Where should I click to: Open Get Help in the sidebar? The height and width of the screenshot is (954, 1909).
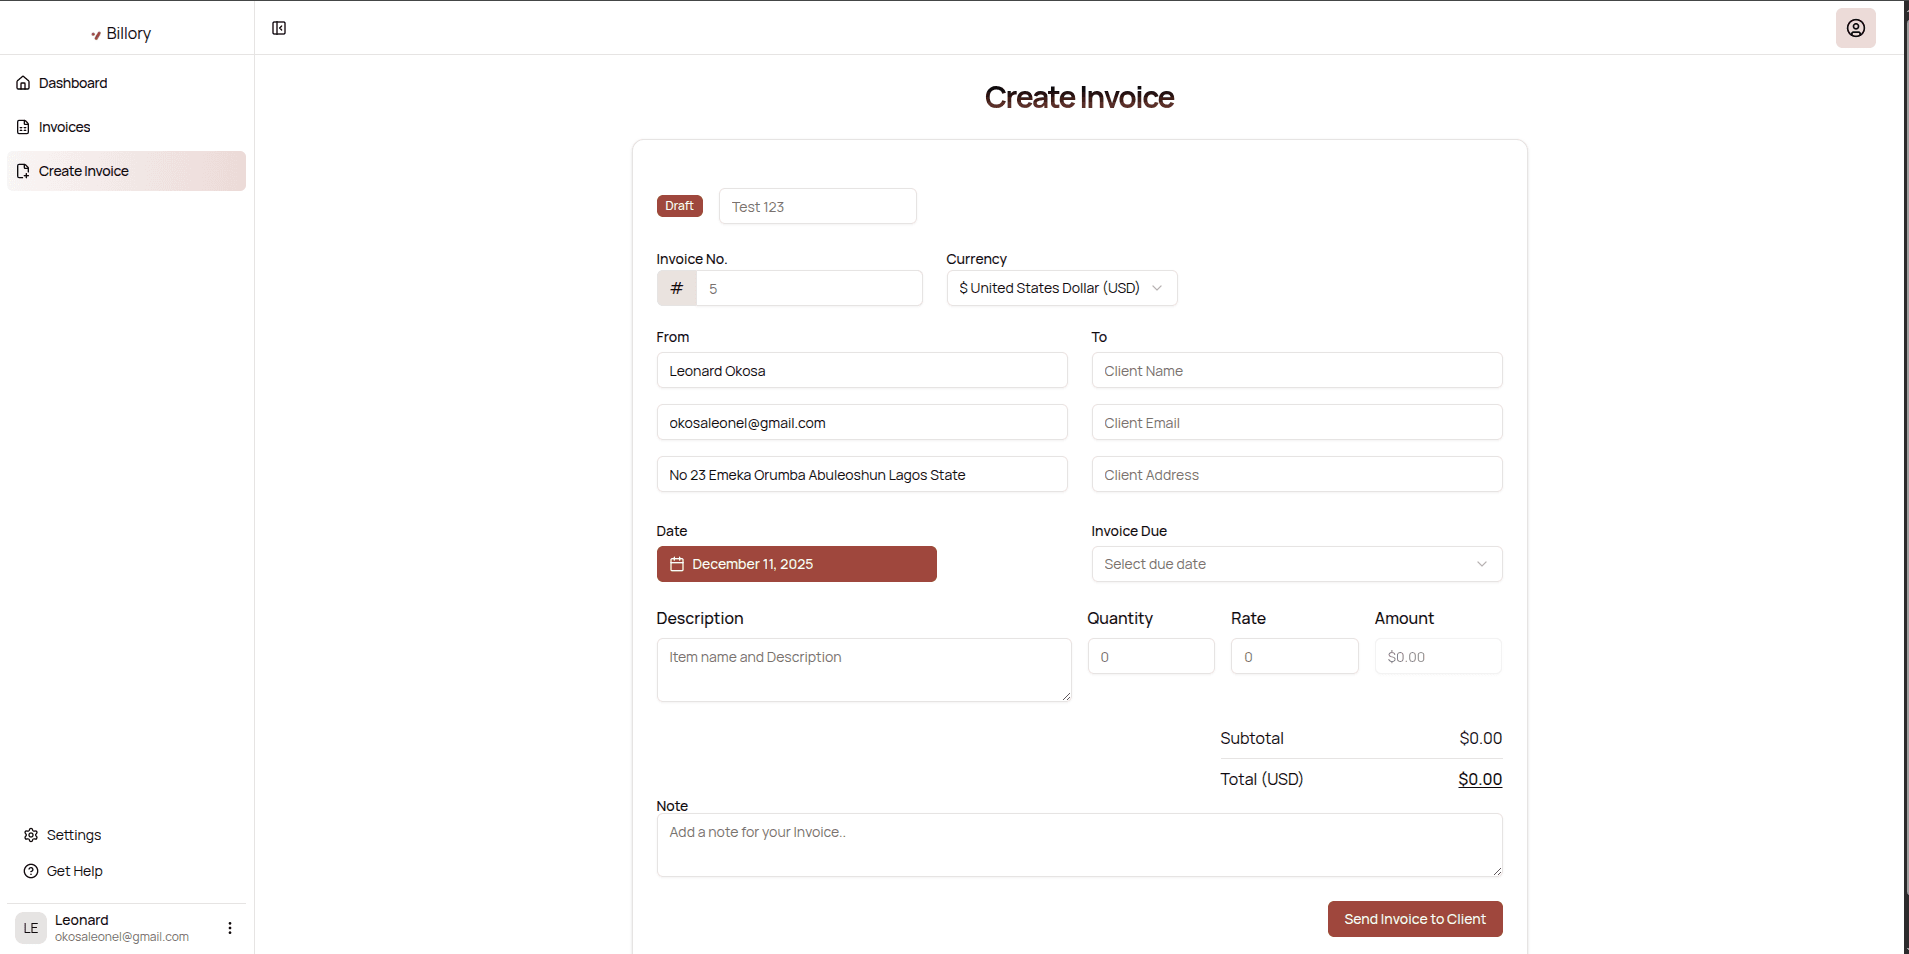point(74,871)
